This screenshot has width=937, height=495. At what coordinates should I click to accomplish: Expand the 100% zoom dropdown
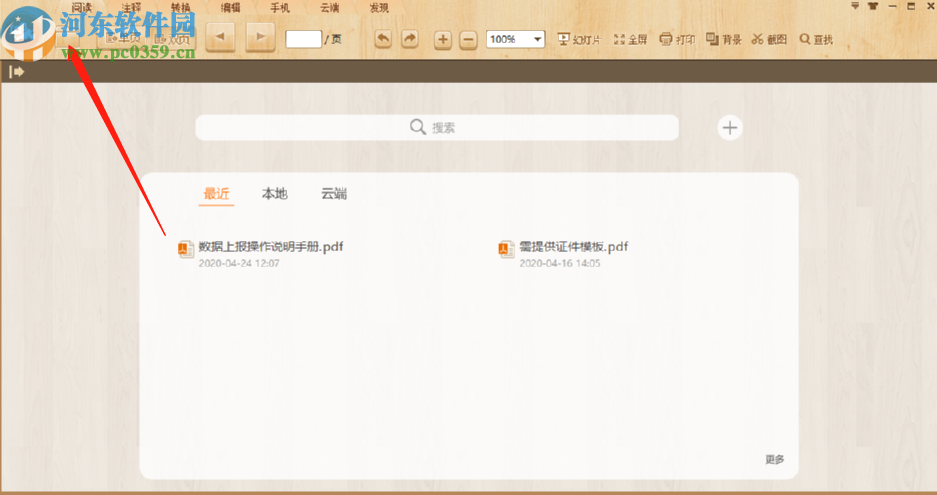pyautogui.click(x=537, y=39)
